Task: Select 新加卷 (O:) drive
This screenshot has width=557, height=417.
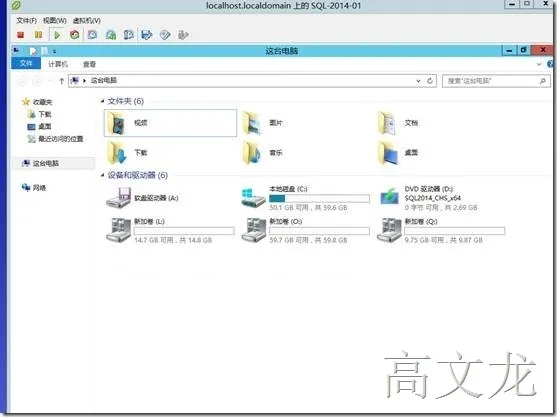Action: click(x=305, y=231)
